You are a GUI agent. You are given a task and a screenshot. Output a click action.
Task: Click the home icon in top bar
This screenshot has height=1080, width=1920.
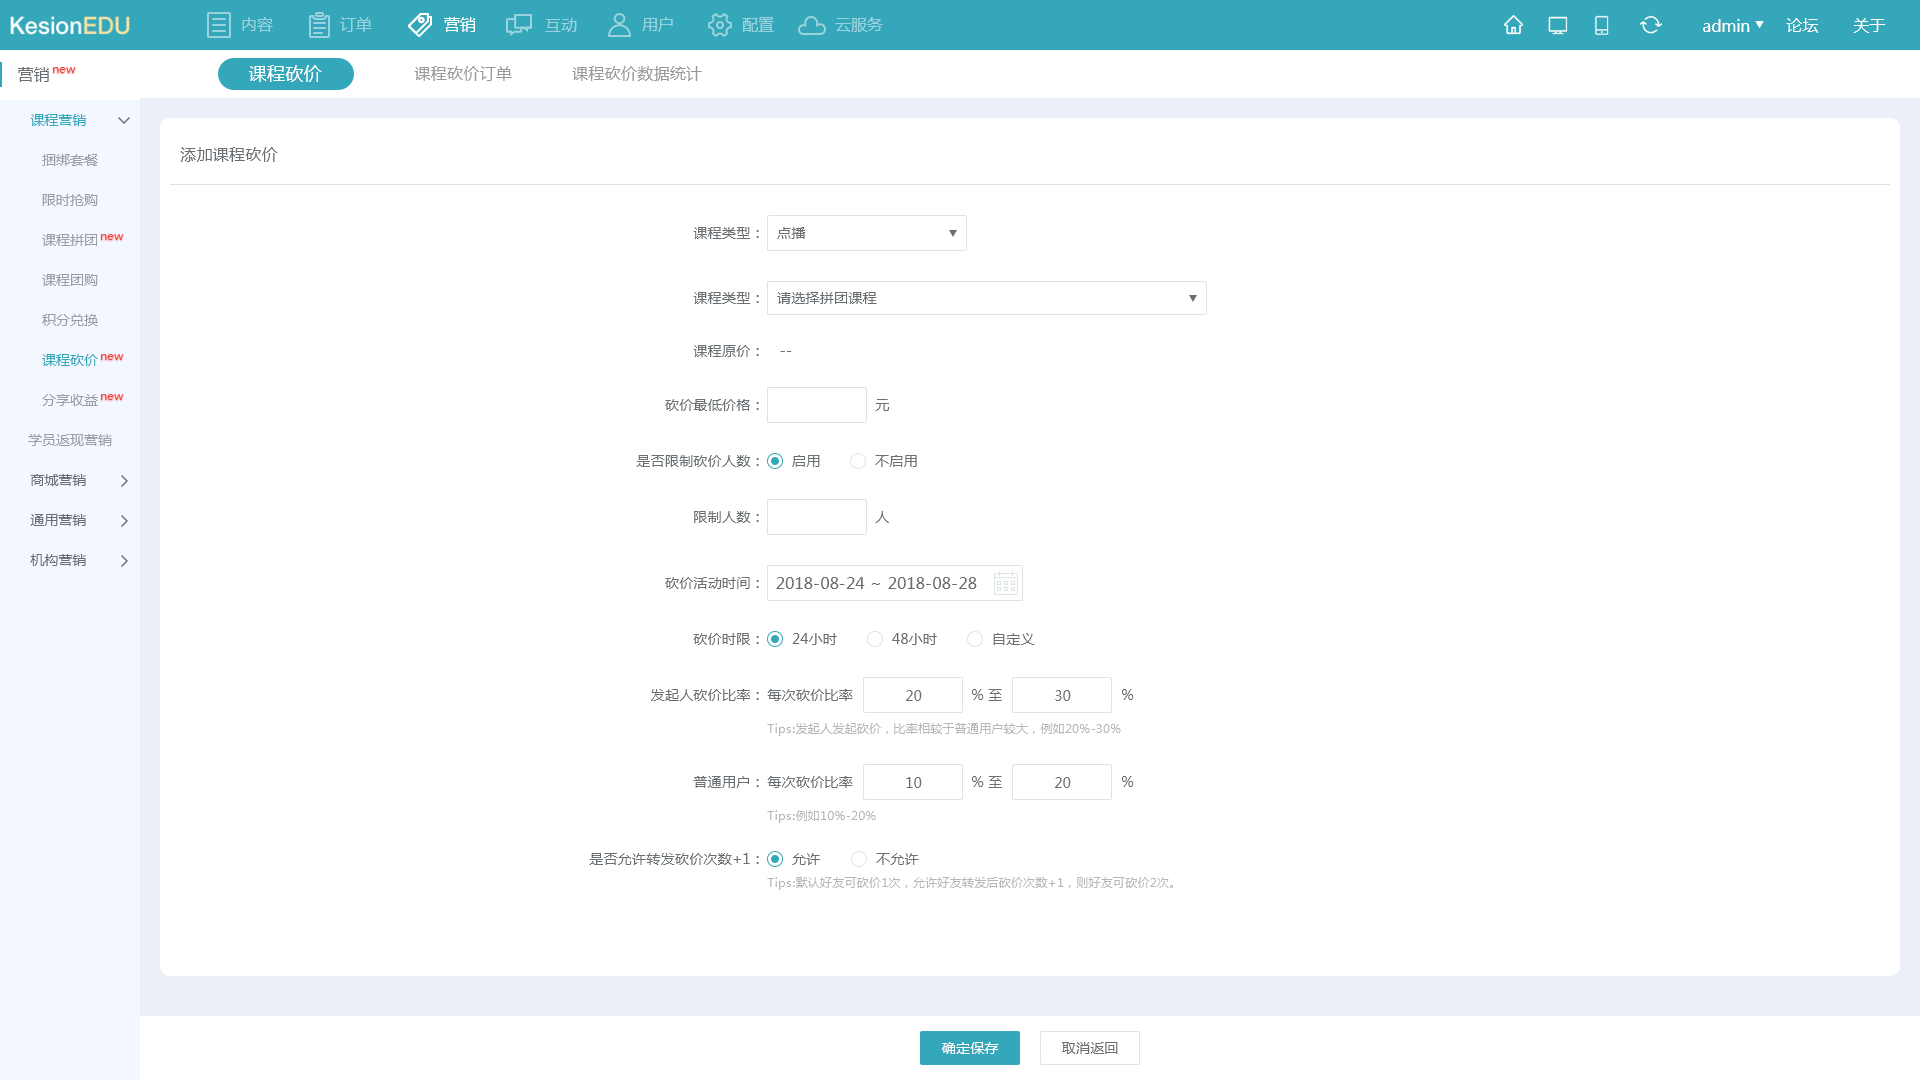click(x=1513, y=25)
